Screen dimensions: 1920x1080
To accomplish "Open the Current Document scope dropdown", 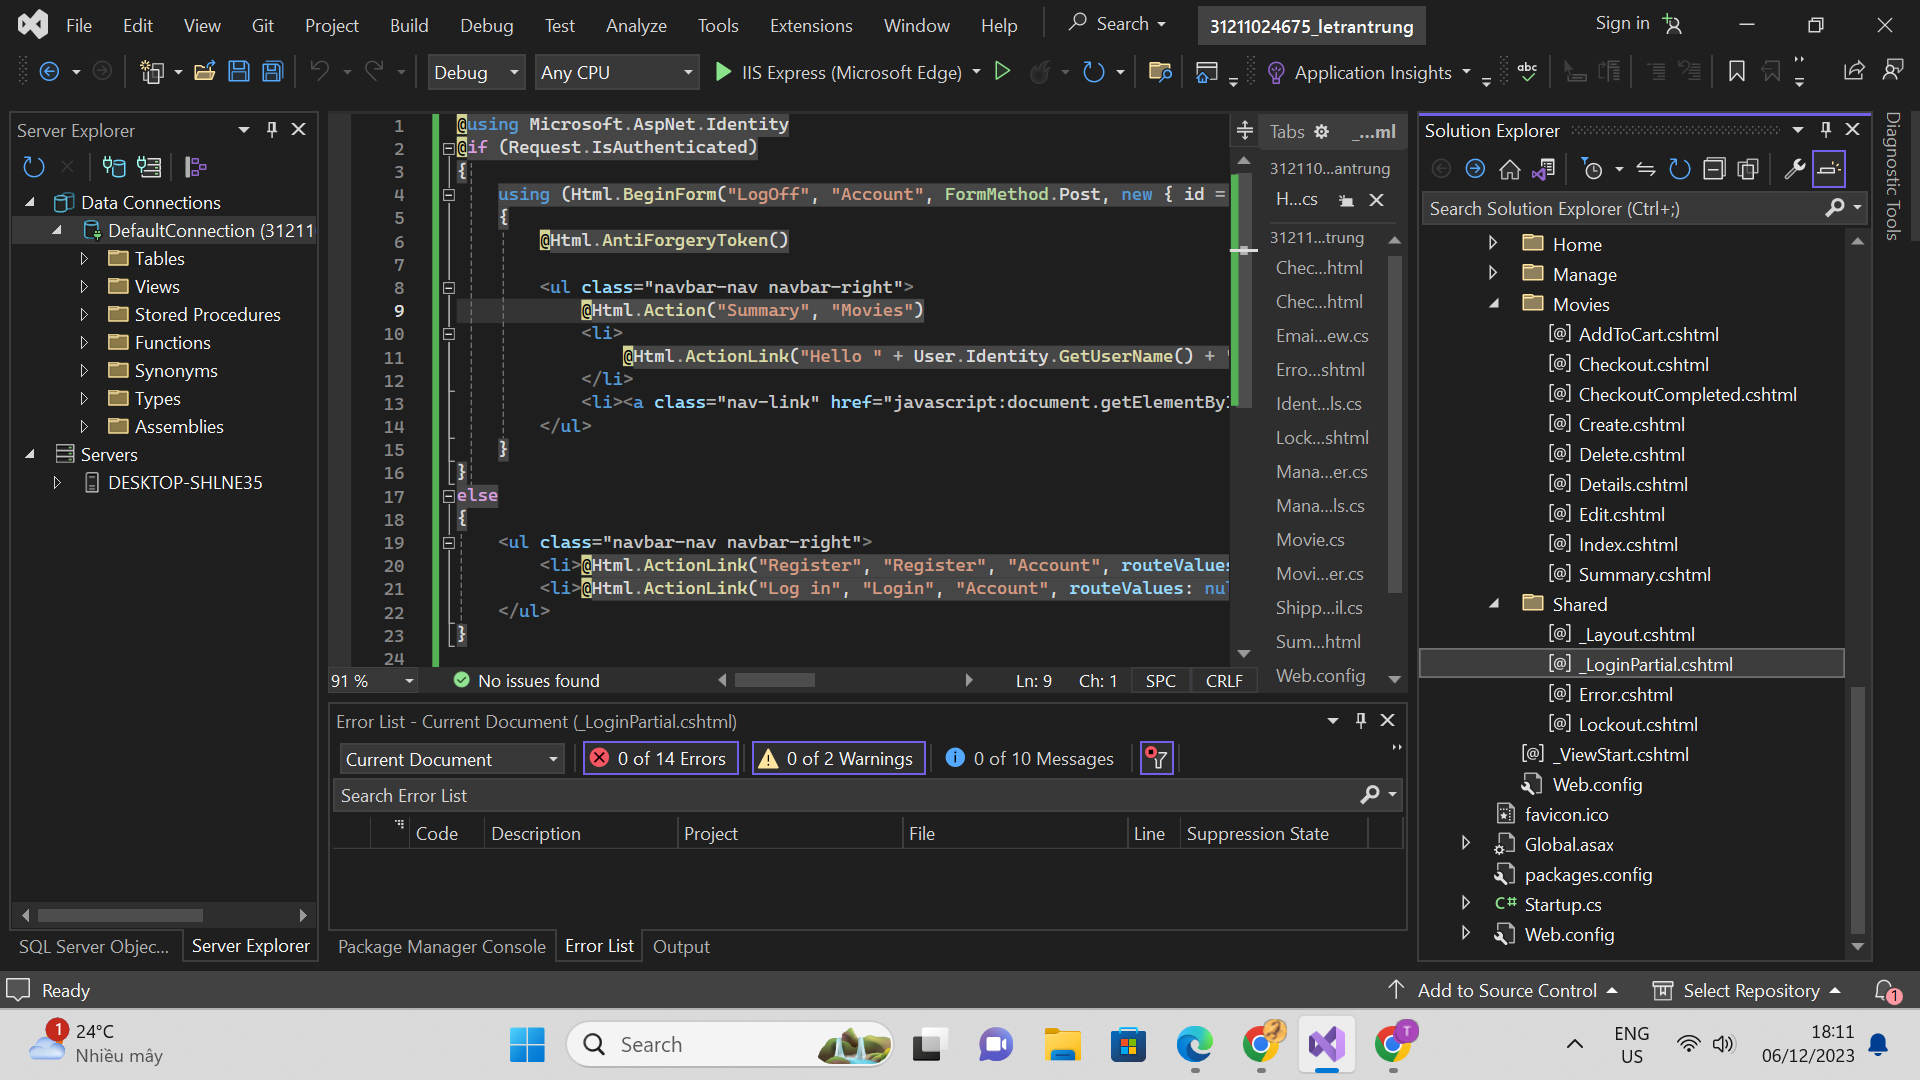I will point(451,759).
